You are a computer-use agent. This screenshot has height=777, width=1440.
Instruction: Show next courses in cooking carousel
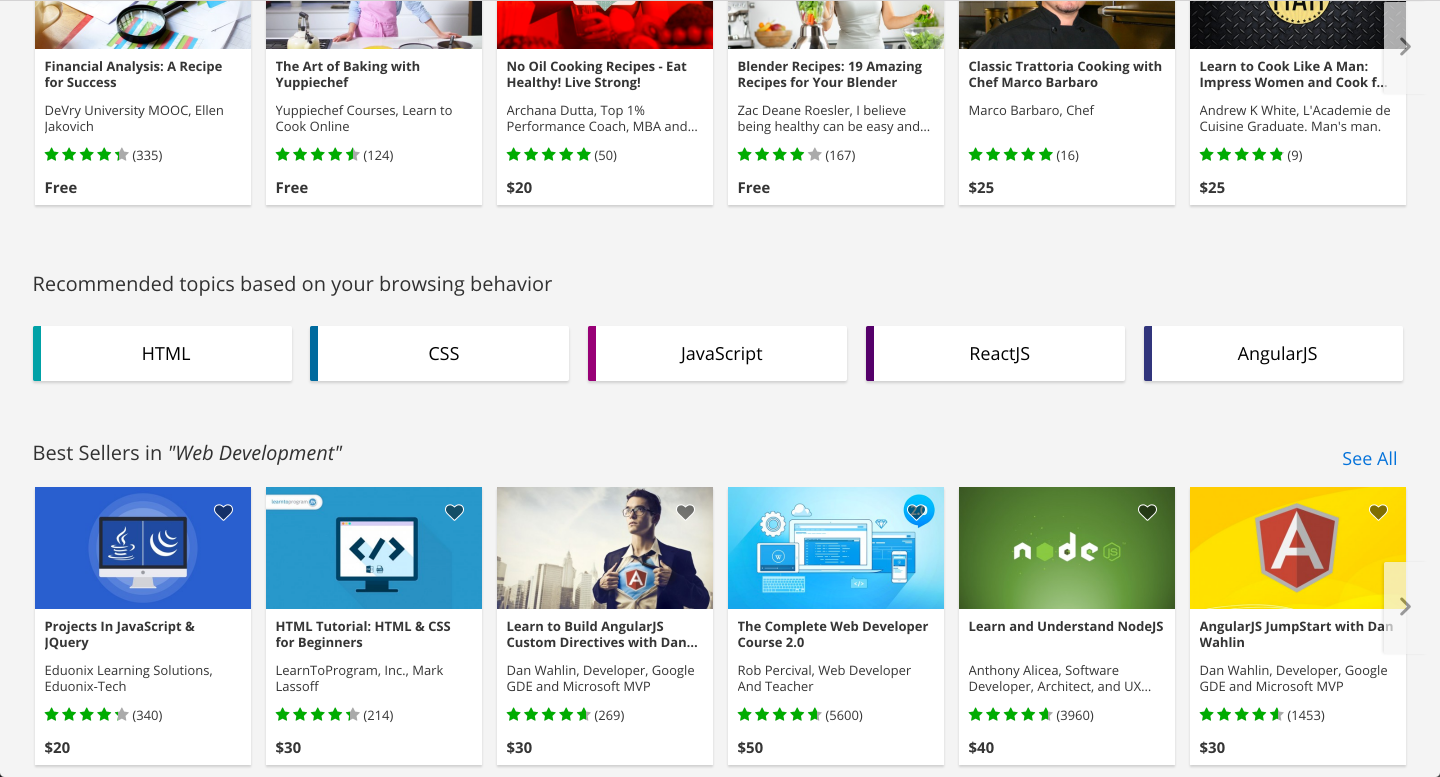point(1404,47)
